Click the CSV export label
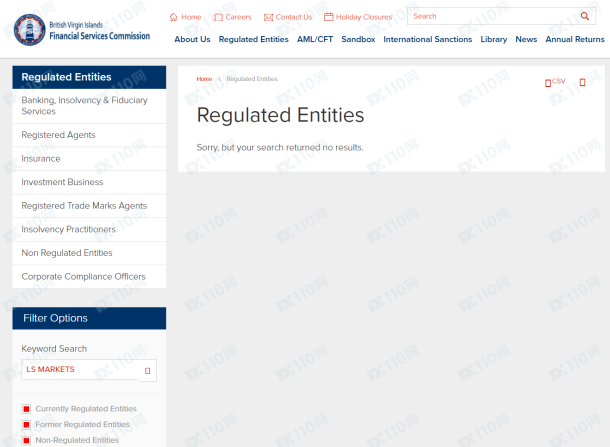 (x=559, y=81)
